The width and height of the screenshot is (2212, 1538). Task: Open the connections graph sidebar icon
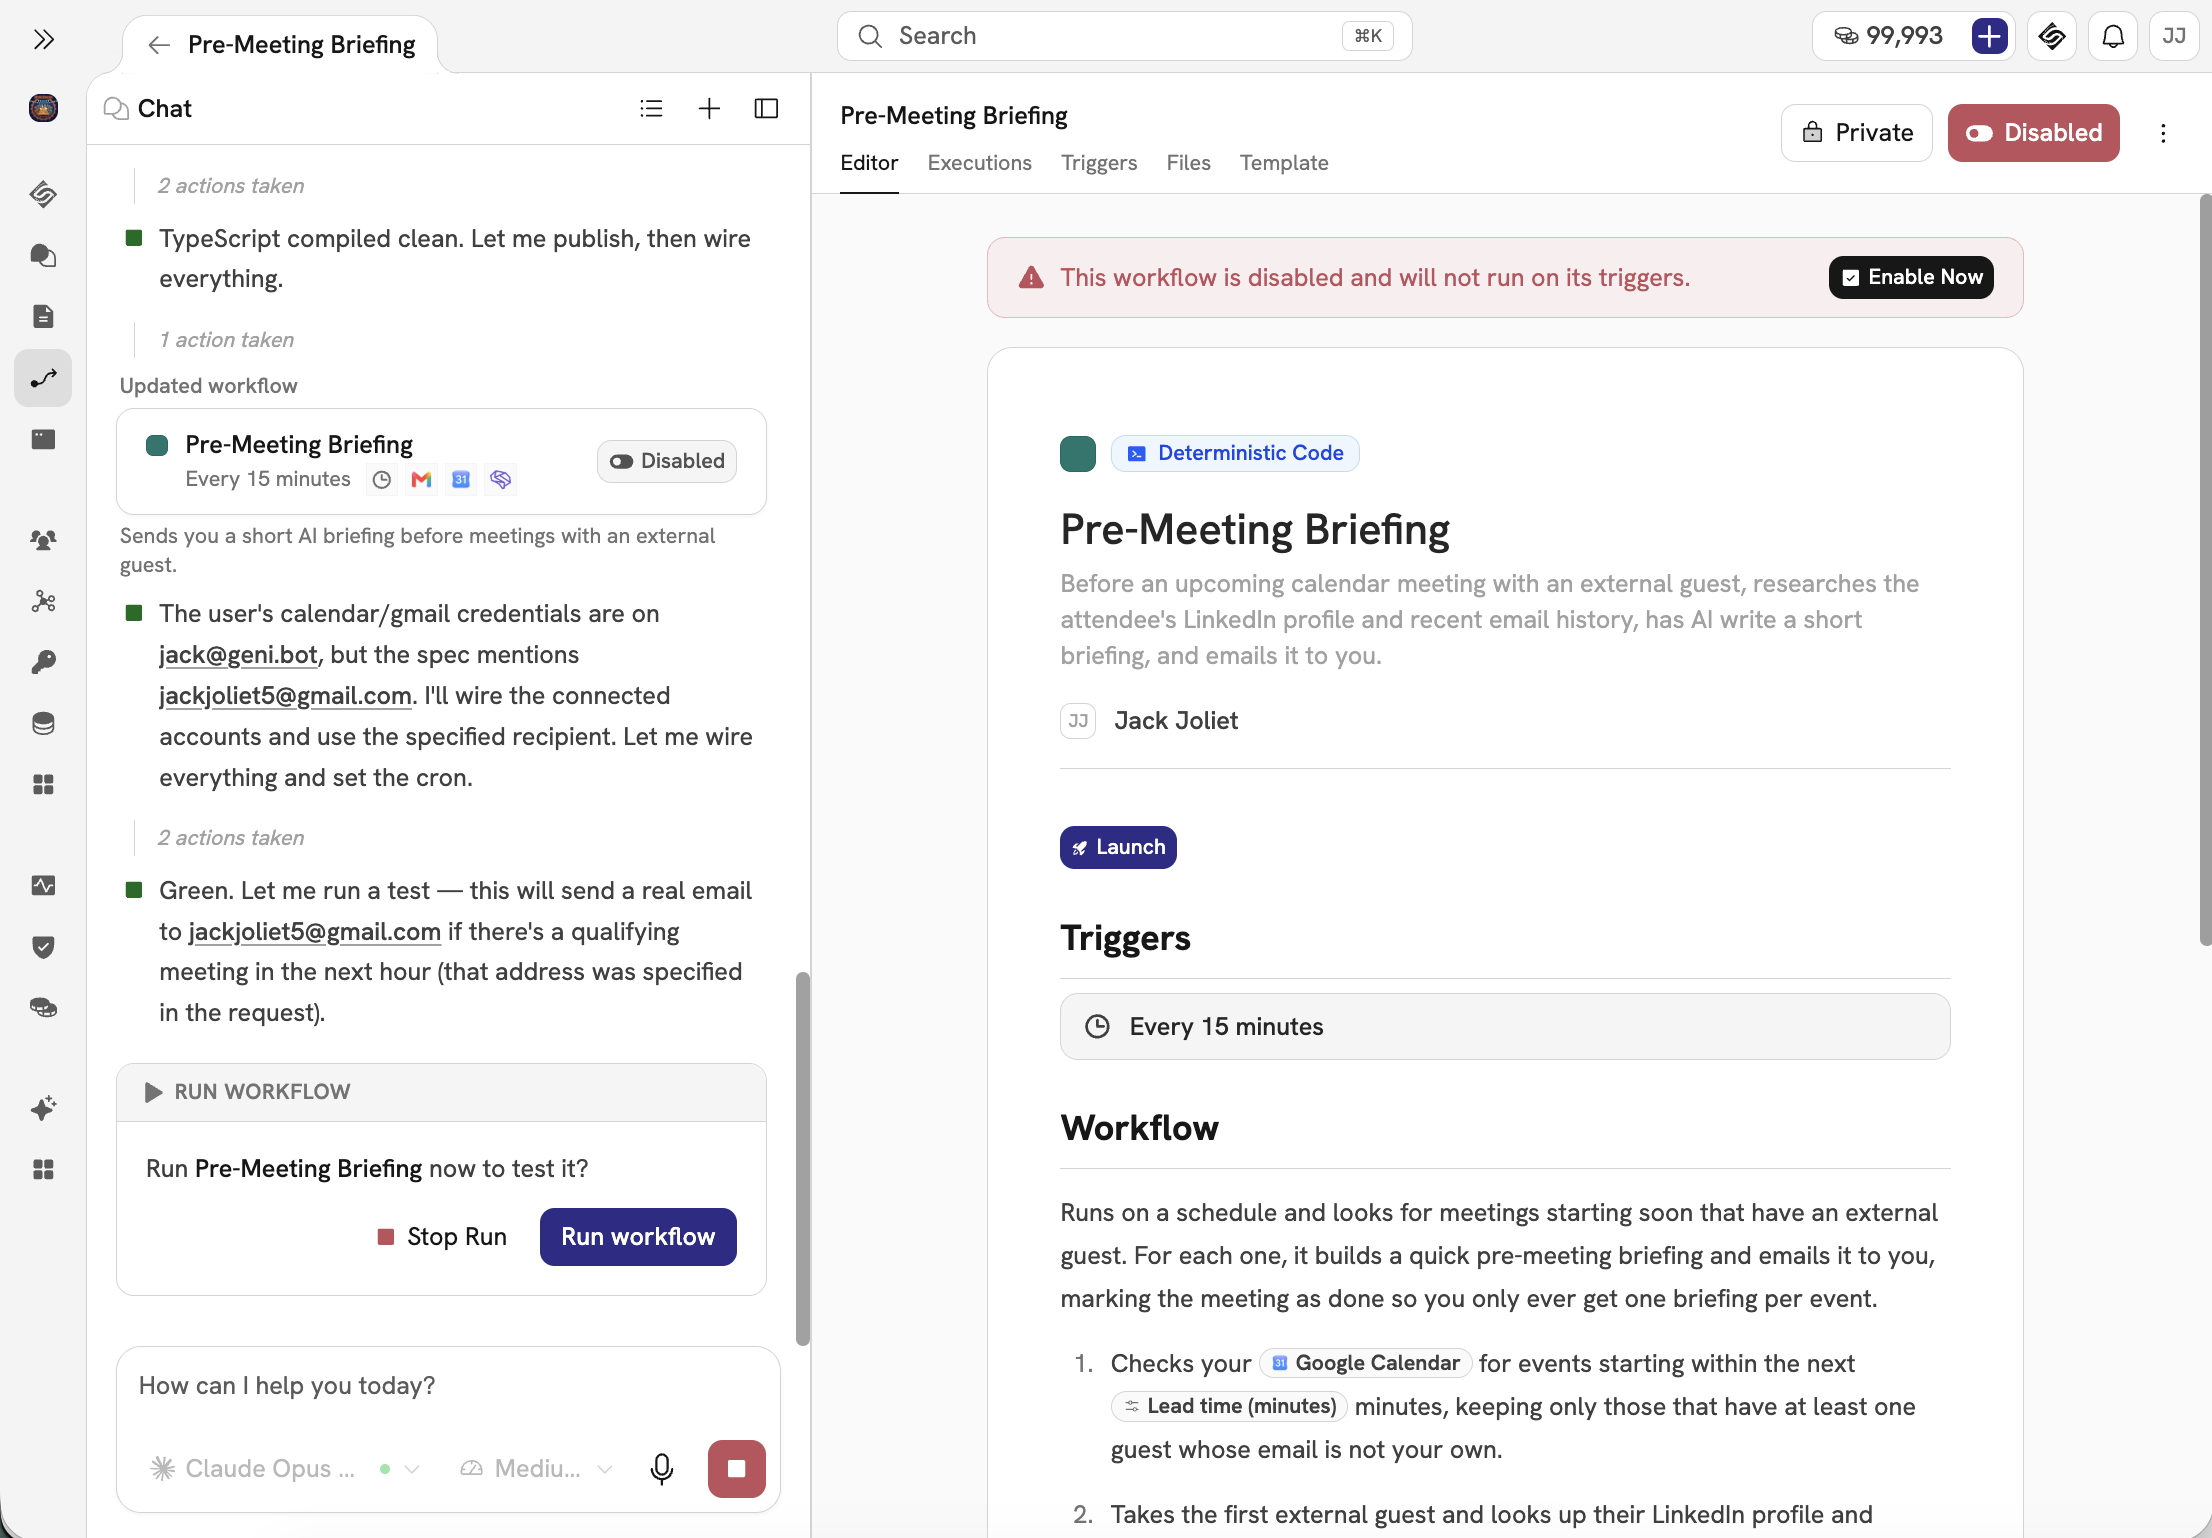43,601
